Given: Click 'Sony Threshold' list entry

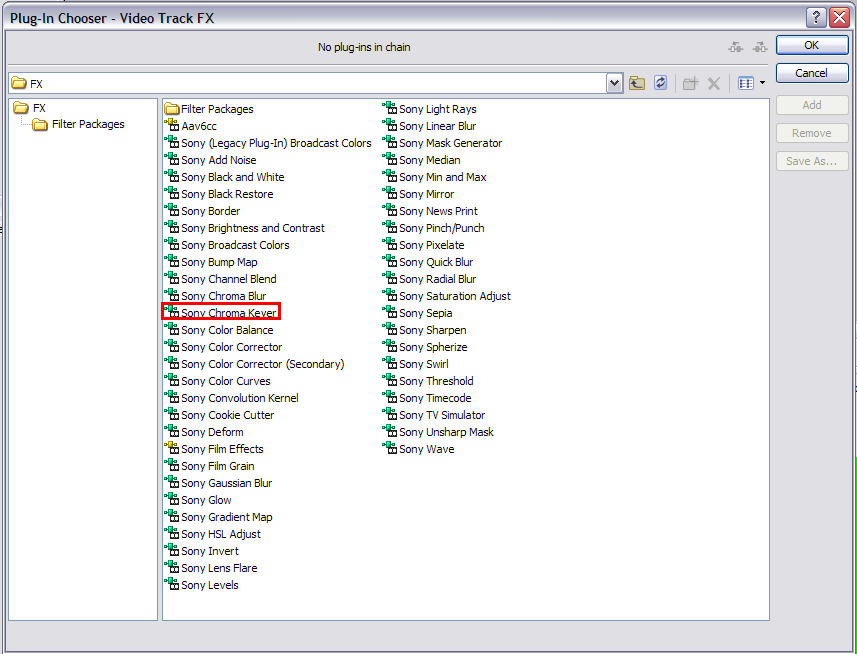Looking at the screenshot, I should tap(436, 381).
